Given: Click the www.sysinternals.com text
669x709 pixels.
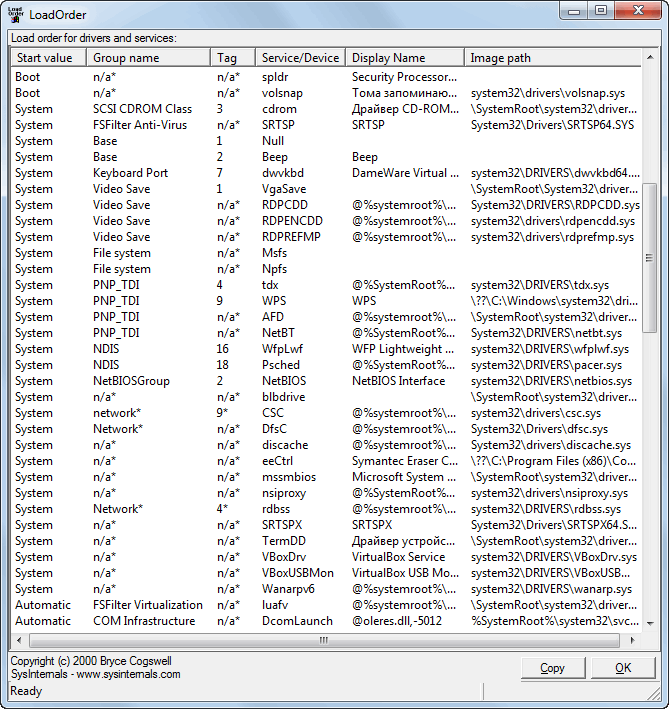Looking at the screenshot, I should [x=128, y=674].
